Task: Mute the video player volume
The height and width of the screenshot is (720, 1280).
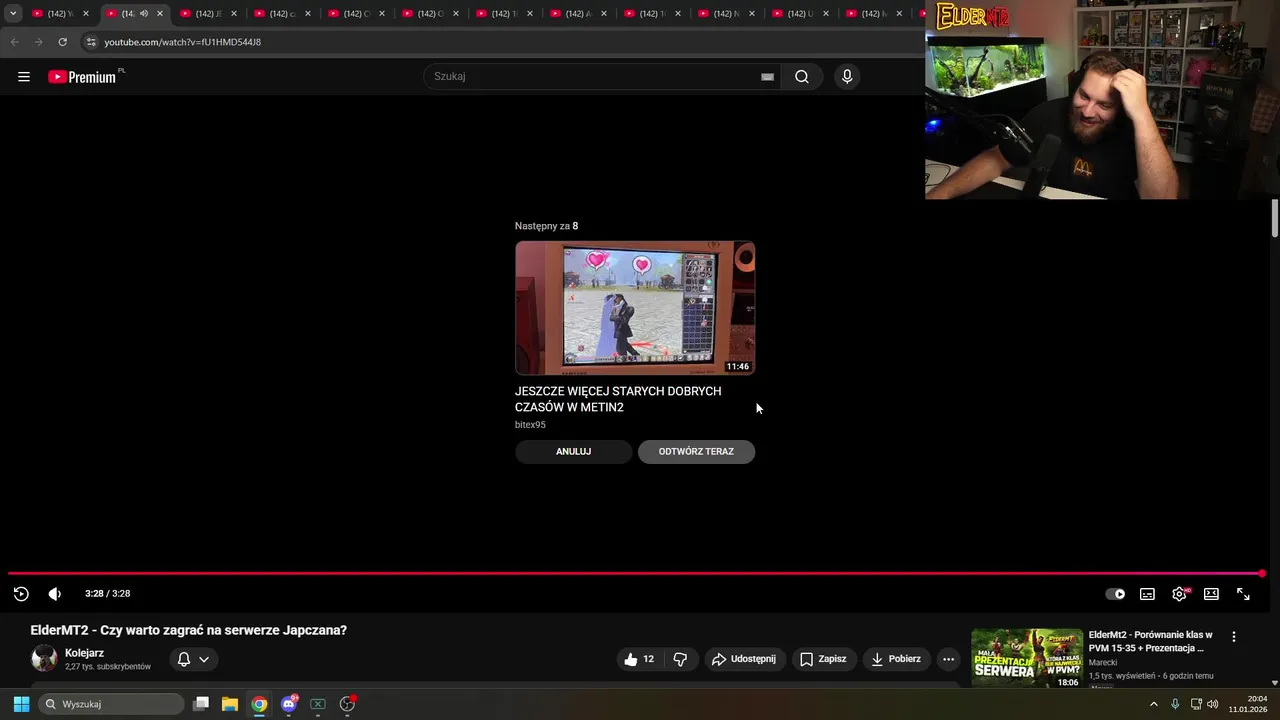Action: [55, 594]
